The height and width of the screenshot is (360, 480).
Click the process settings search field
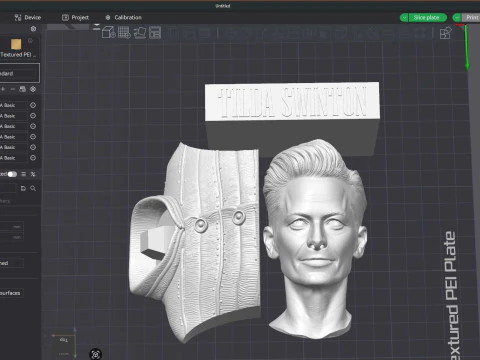click(x=8, y=188)
